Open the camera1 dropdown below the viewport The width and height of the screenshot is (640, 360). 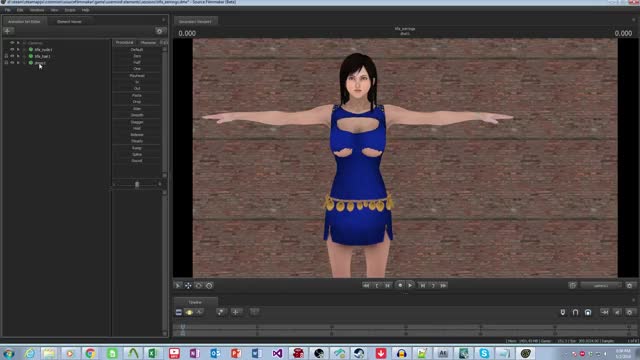pyautogui.click(x=601, y=286)
